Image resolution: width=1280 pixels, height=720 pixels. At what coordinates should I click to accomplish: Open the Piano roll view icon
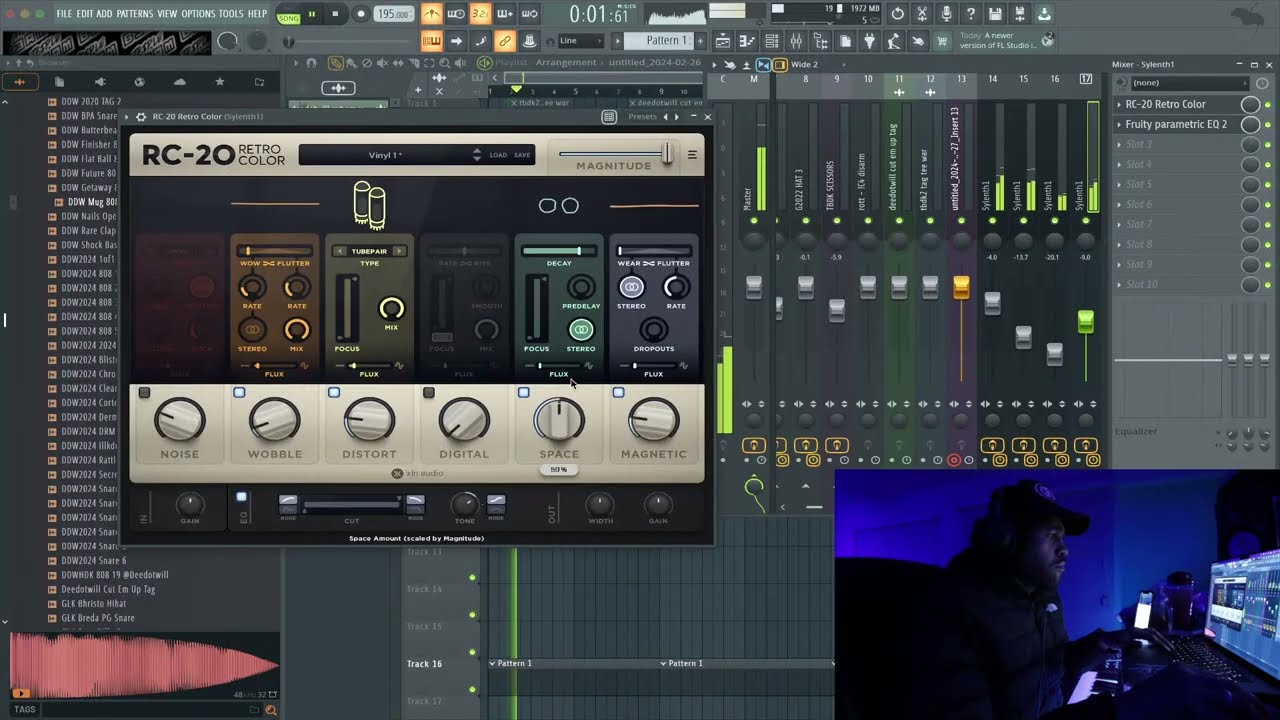click(747, 41)
